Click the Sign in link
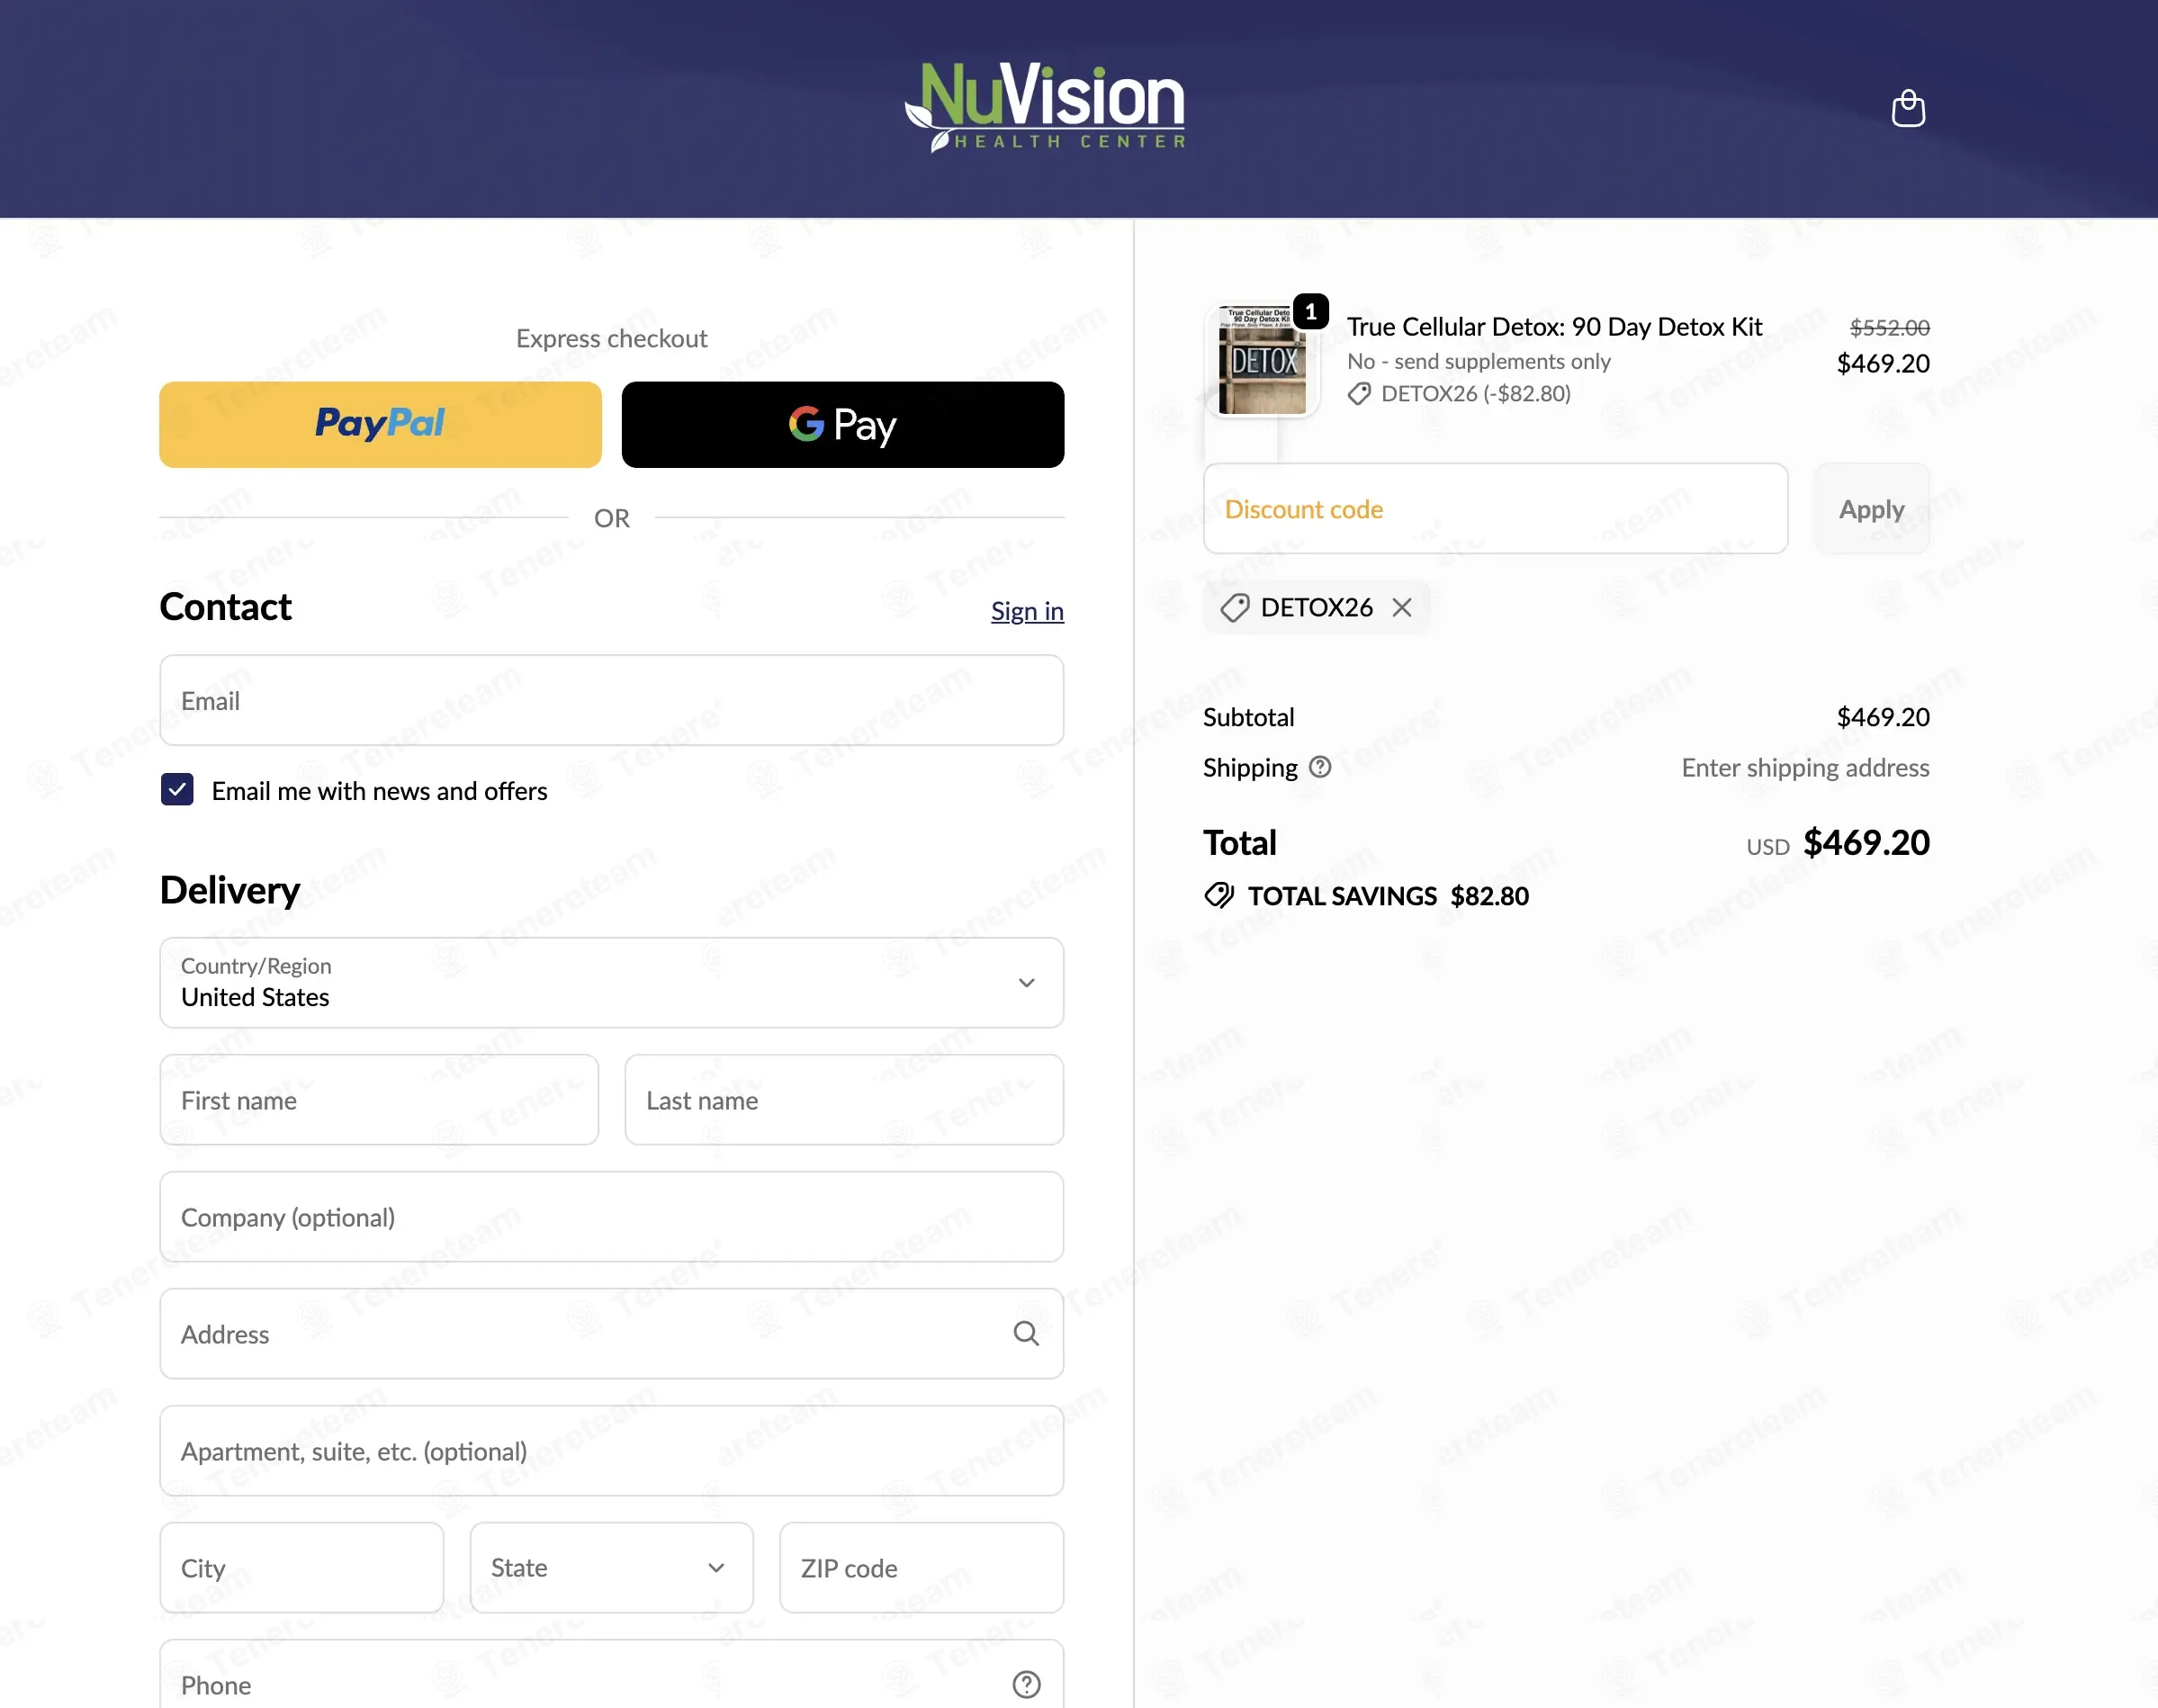2158x1708 pixels. [1027, 611]
